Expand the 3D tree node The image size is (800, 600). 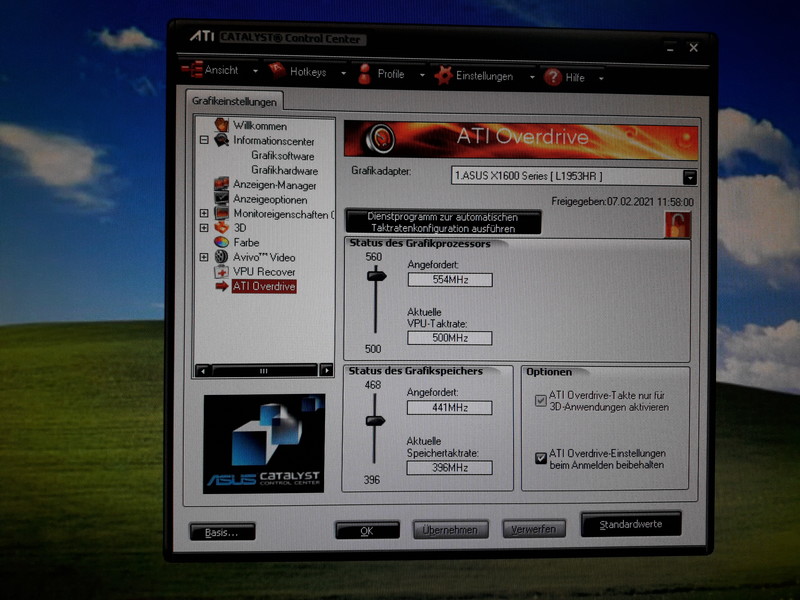(204, 228)
